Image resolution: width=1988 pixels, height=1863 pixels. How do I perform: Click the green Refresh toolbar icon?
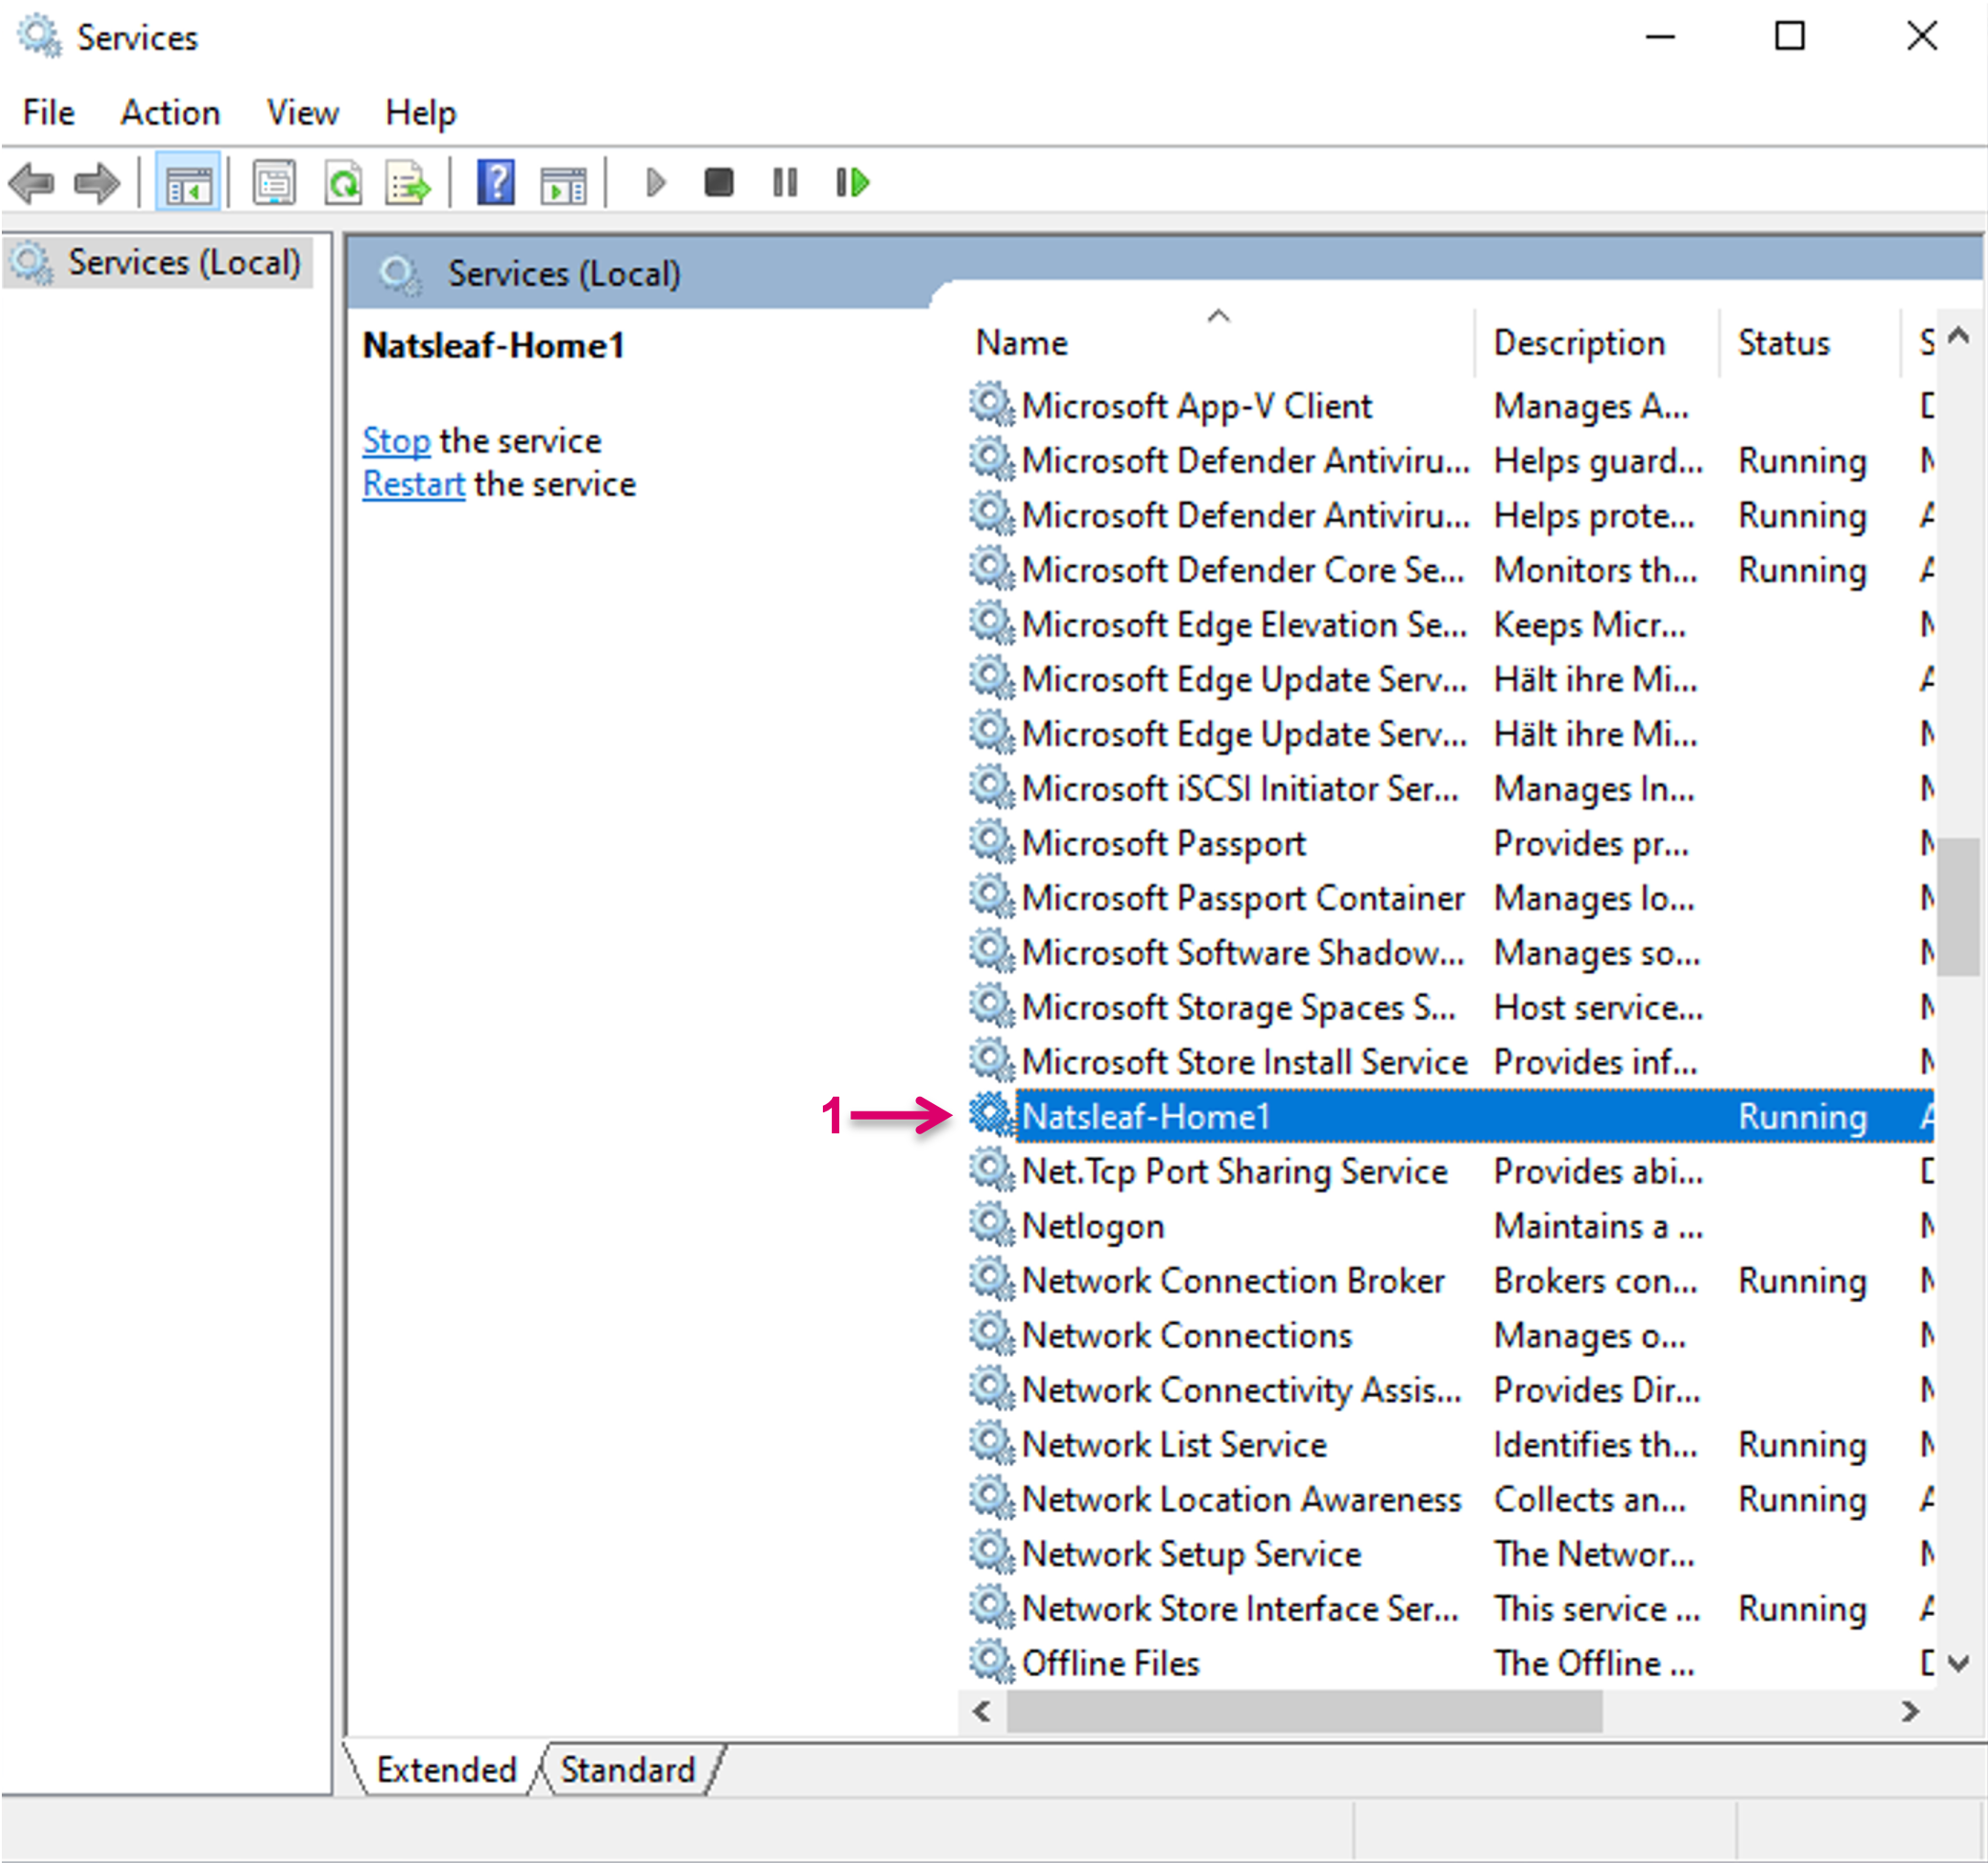[343, 183]
